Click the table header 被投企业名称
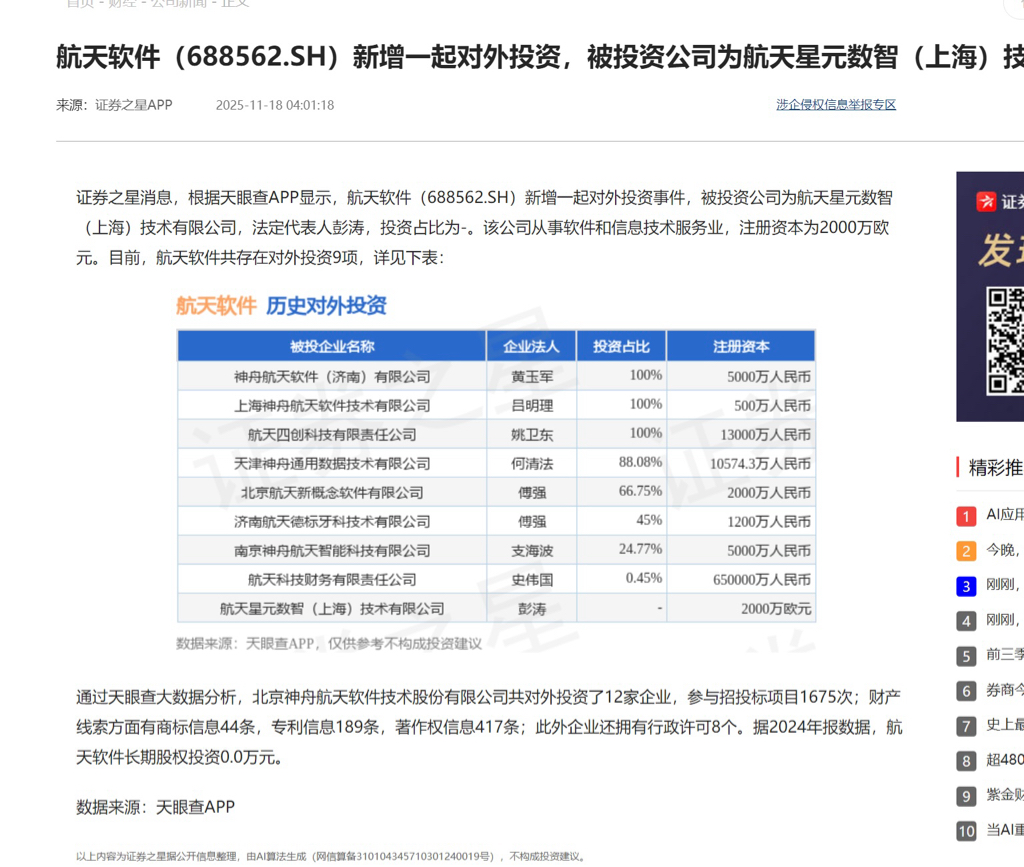The height and width of the screenshot is (867, 1024). (332, 346)
